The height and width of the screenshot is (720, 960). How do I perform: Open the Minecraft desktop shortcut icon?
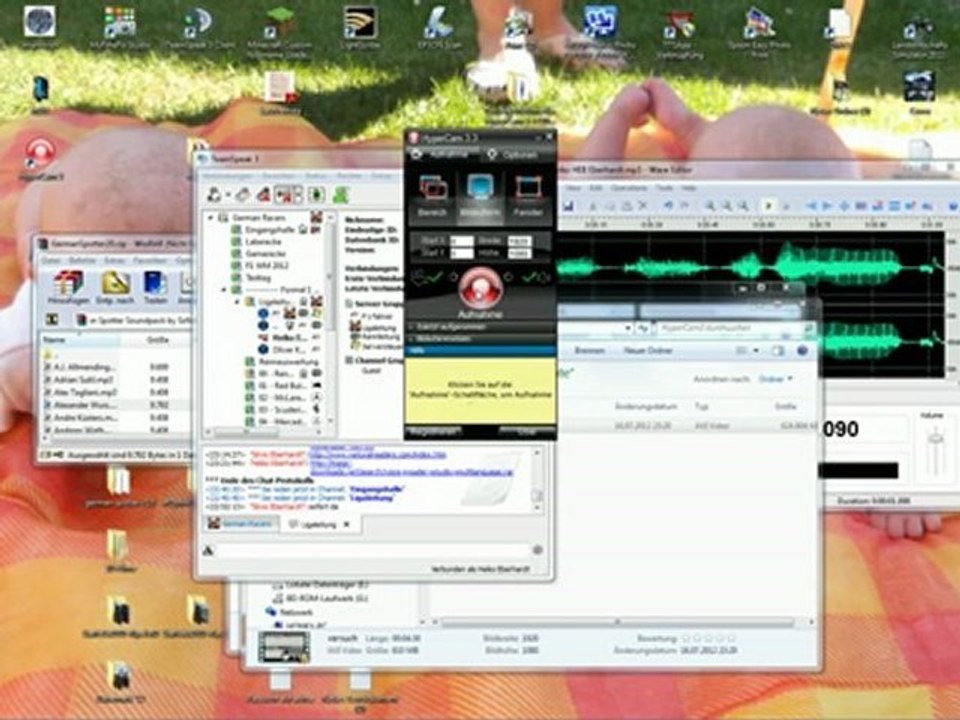point(279,31)
